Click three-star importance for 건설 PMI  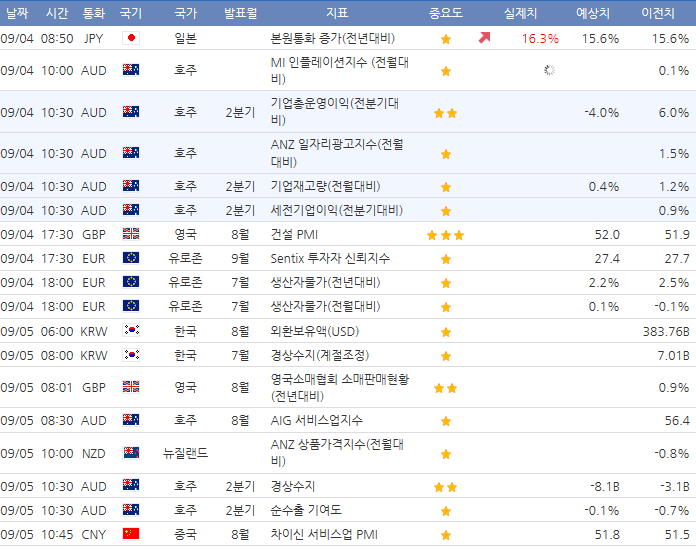[x=446, y=235]
